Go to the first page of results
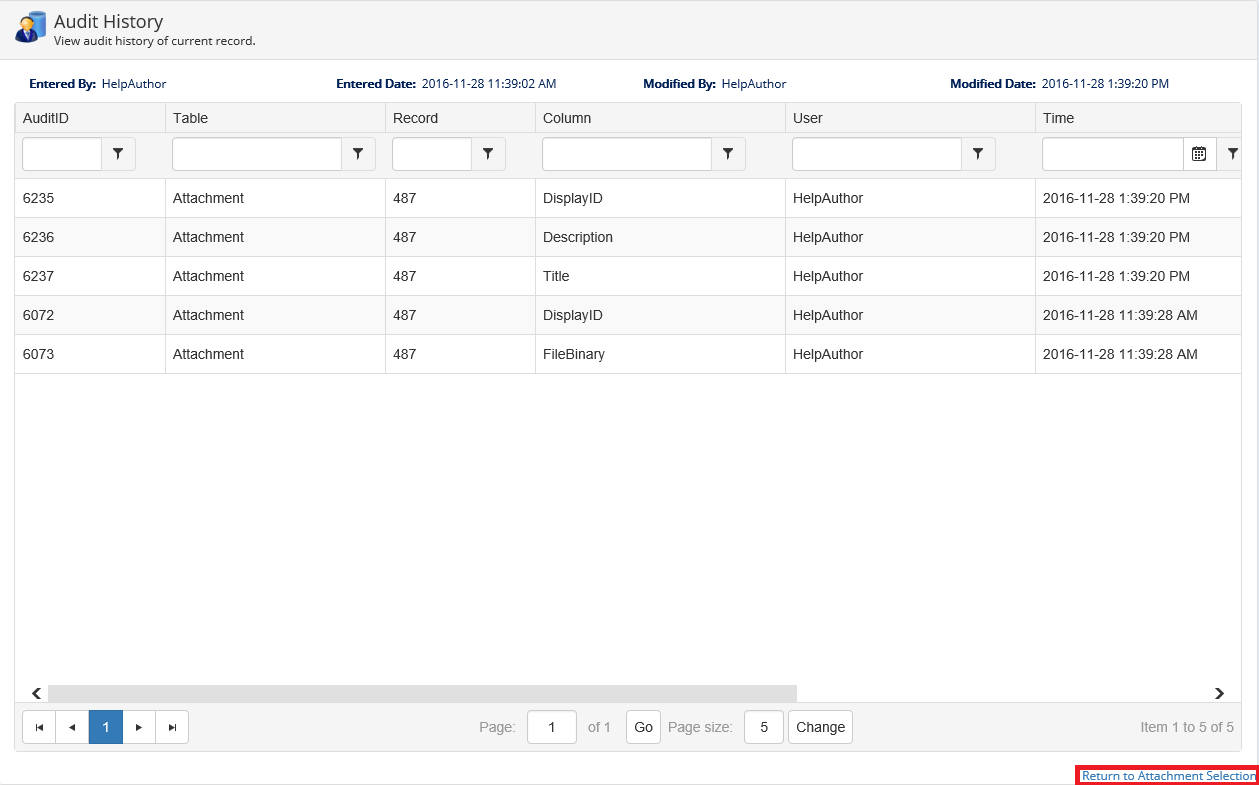The image size is (1259, 785). coord(39,727)
